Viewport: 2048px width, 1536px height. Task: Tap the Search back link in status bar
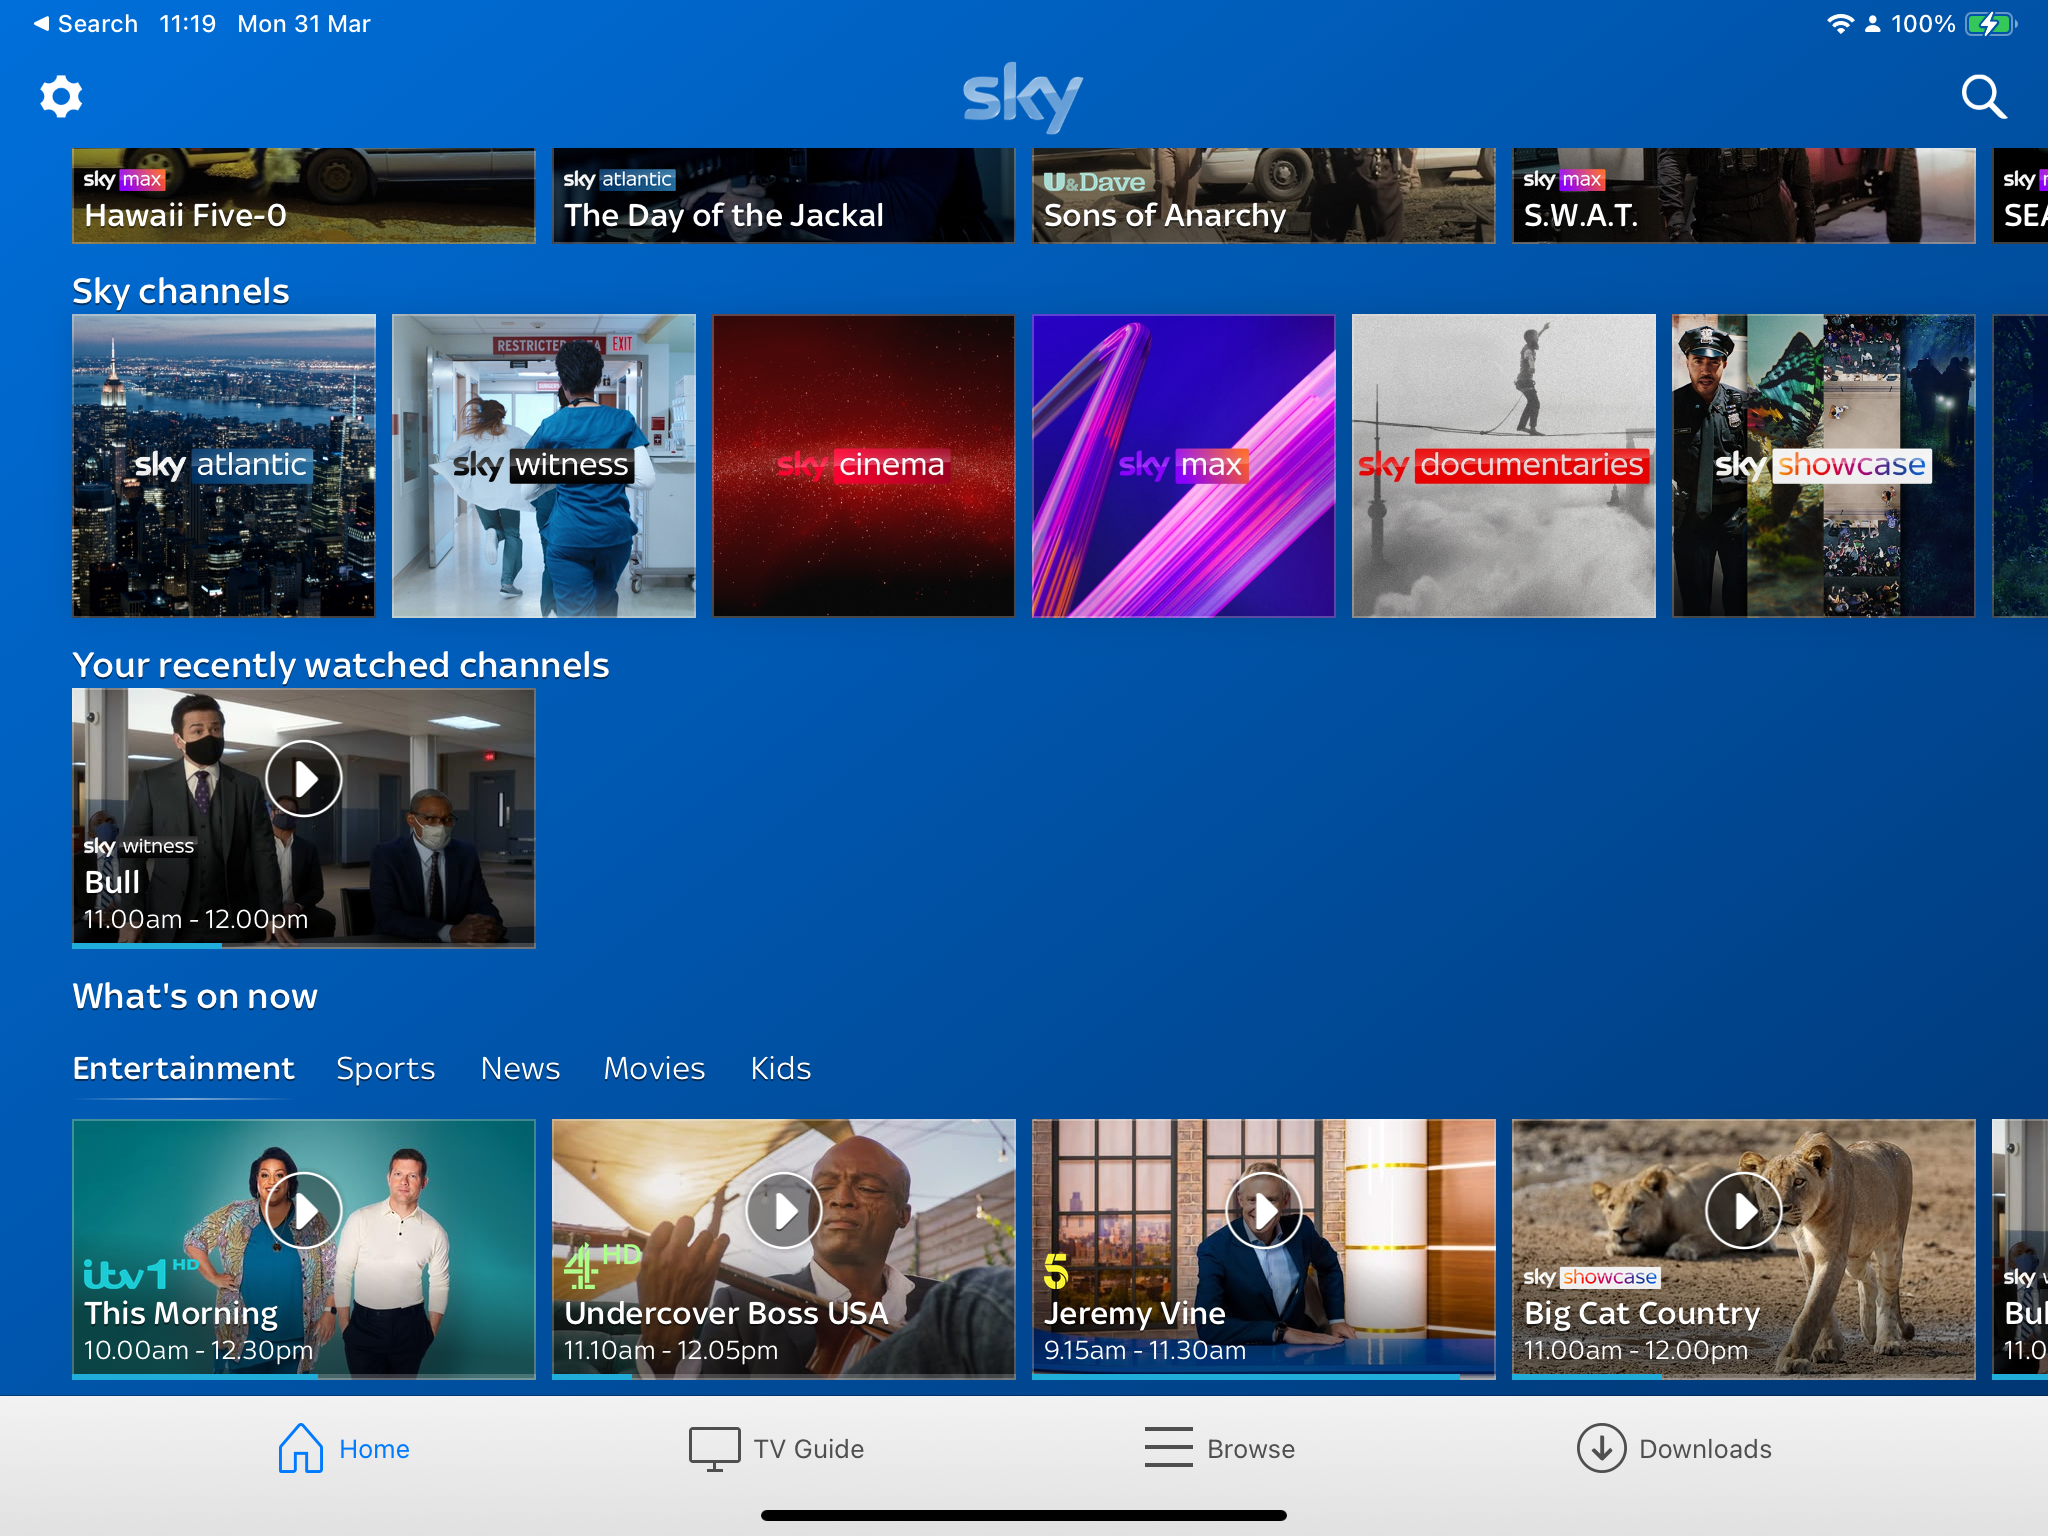[86, 24]
